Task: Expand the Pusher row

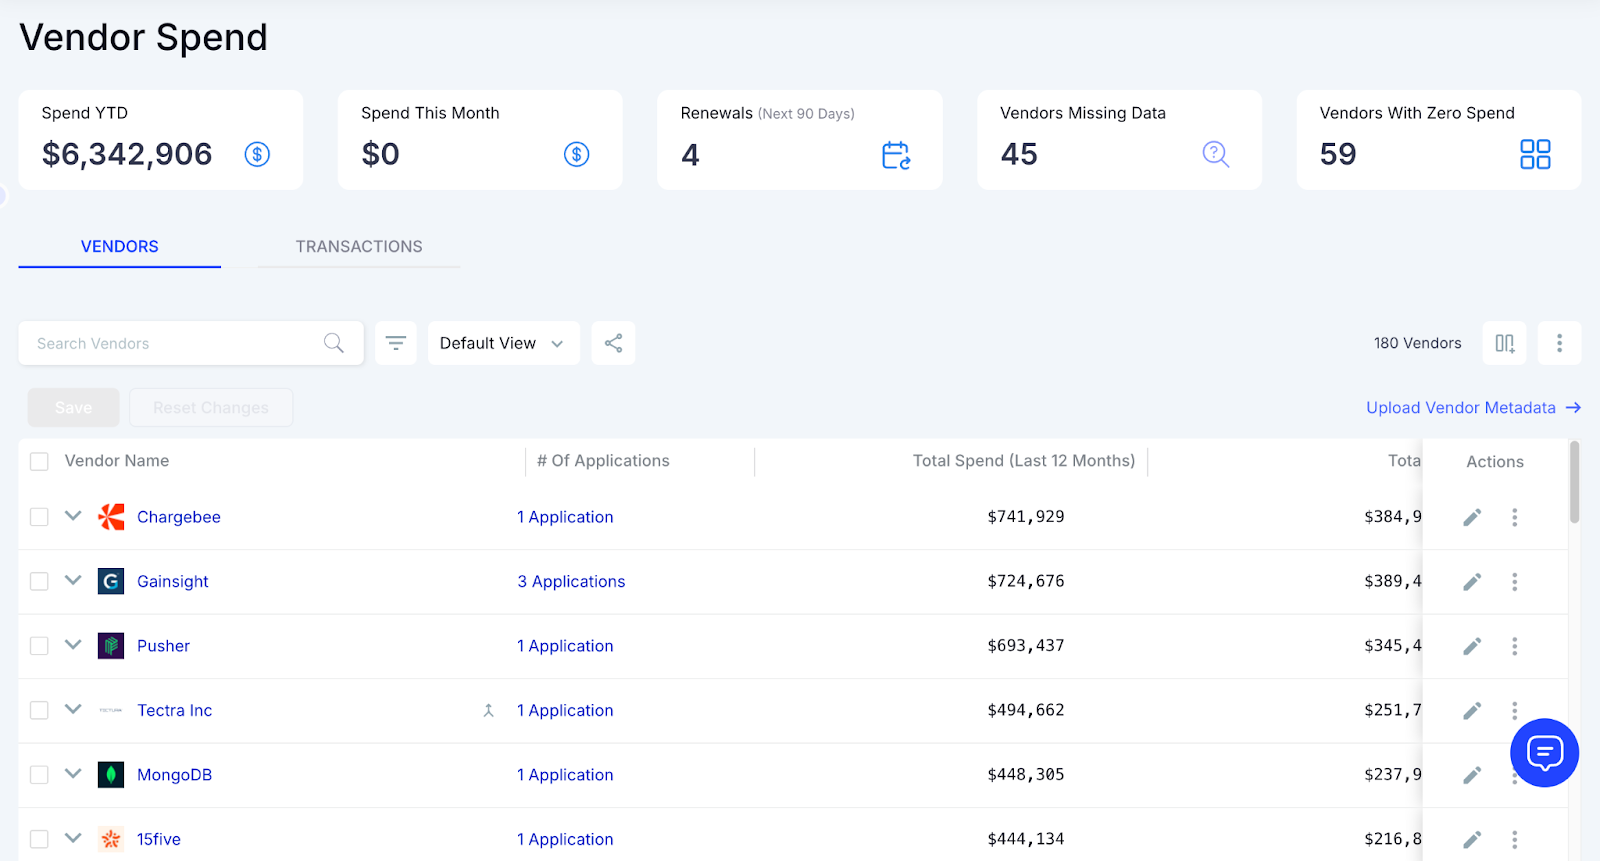Action: tap(73, 645)
